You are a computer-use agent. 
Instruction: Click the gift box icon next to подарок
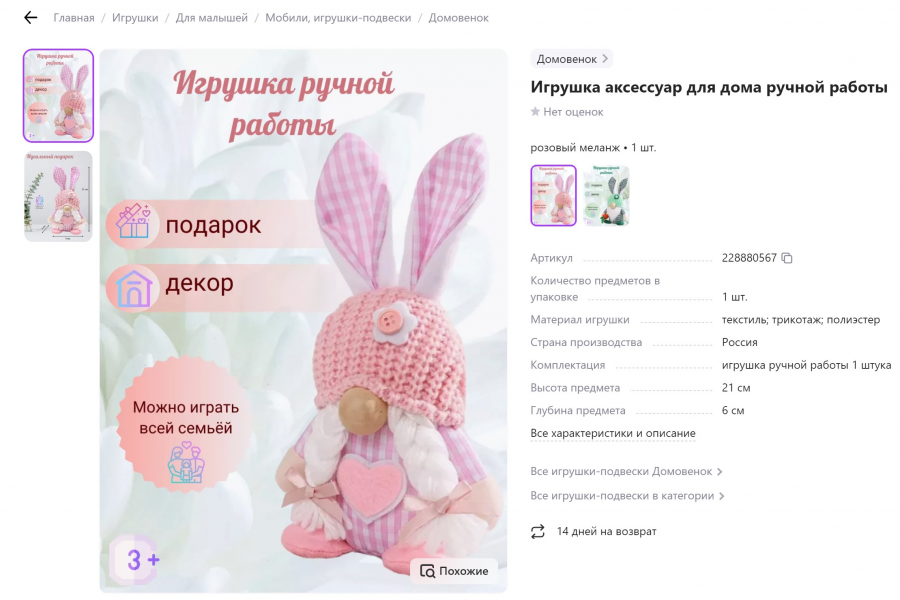point(133,222)
